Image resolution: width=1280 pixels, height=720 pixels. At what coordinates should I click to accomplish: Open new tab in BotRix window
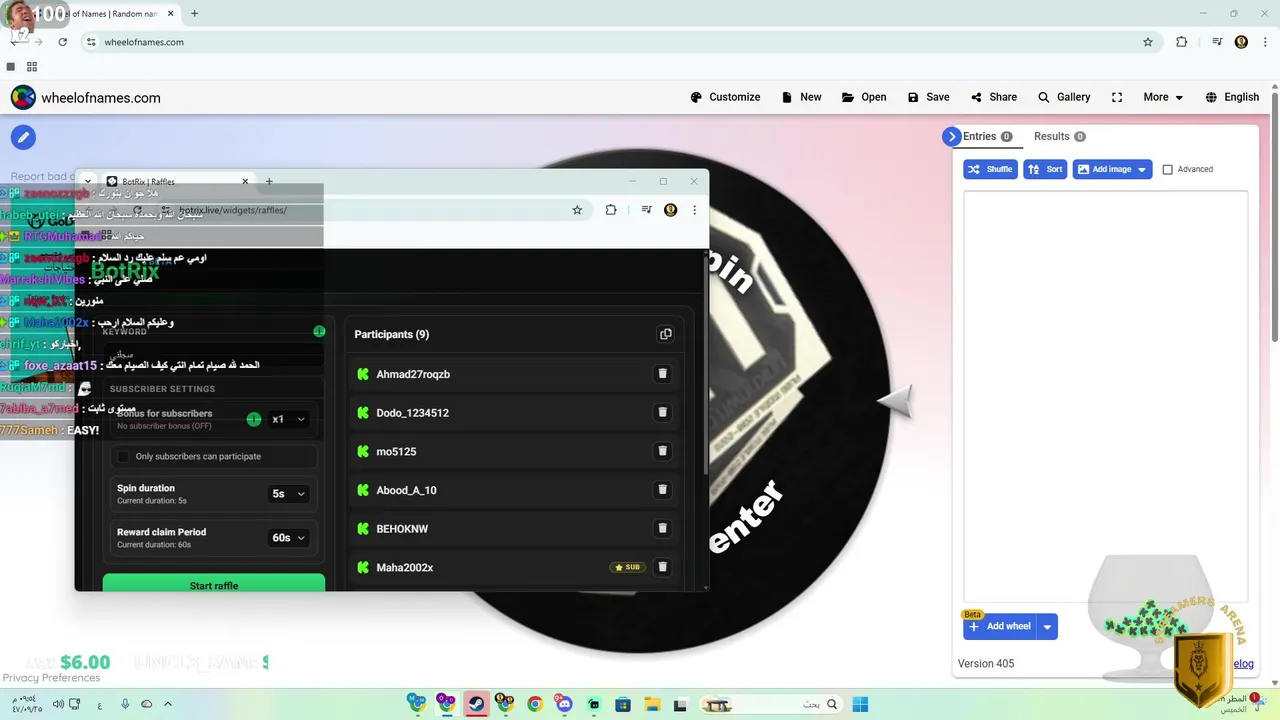point(269,182)
